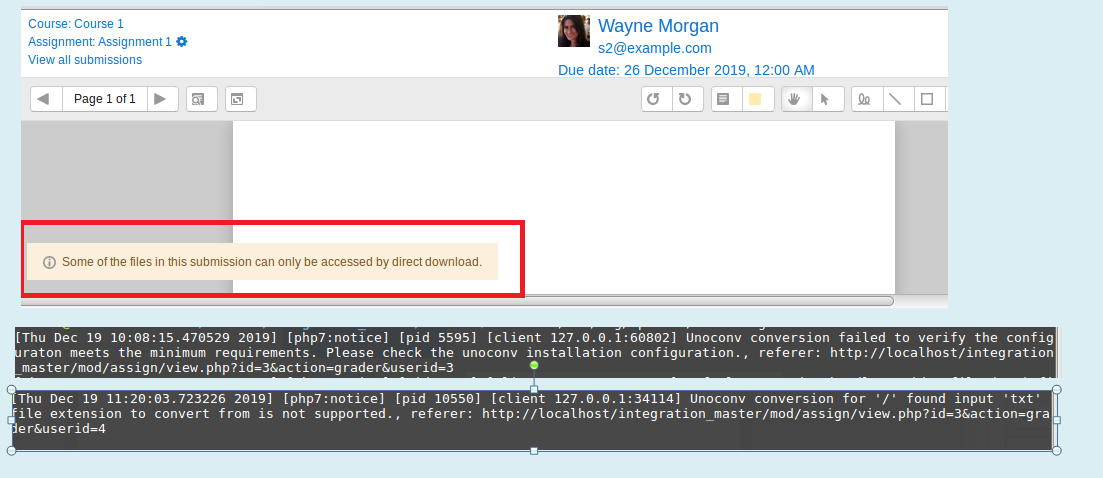Go to the next page arrow
The height and width of the screenshot is (478, 1103).
161,99
